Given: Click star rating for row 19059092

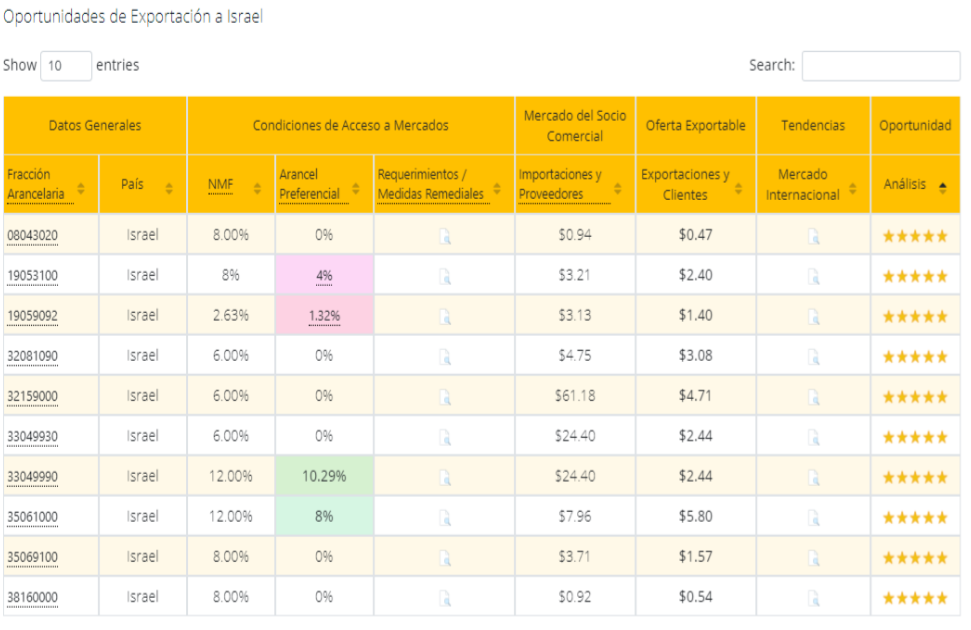Looking at the screenshot, I should click(x=914, y=317).
